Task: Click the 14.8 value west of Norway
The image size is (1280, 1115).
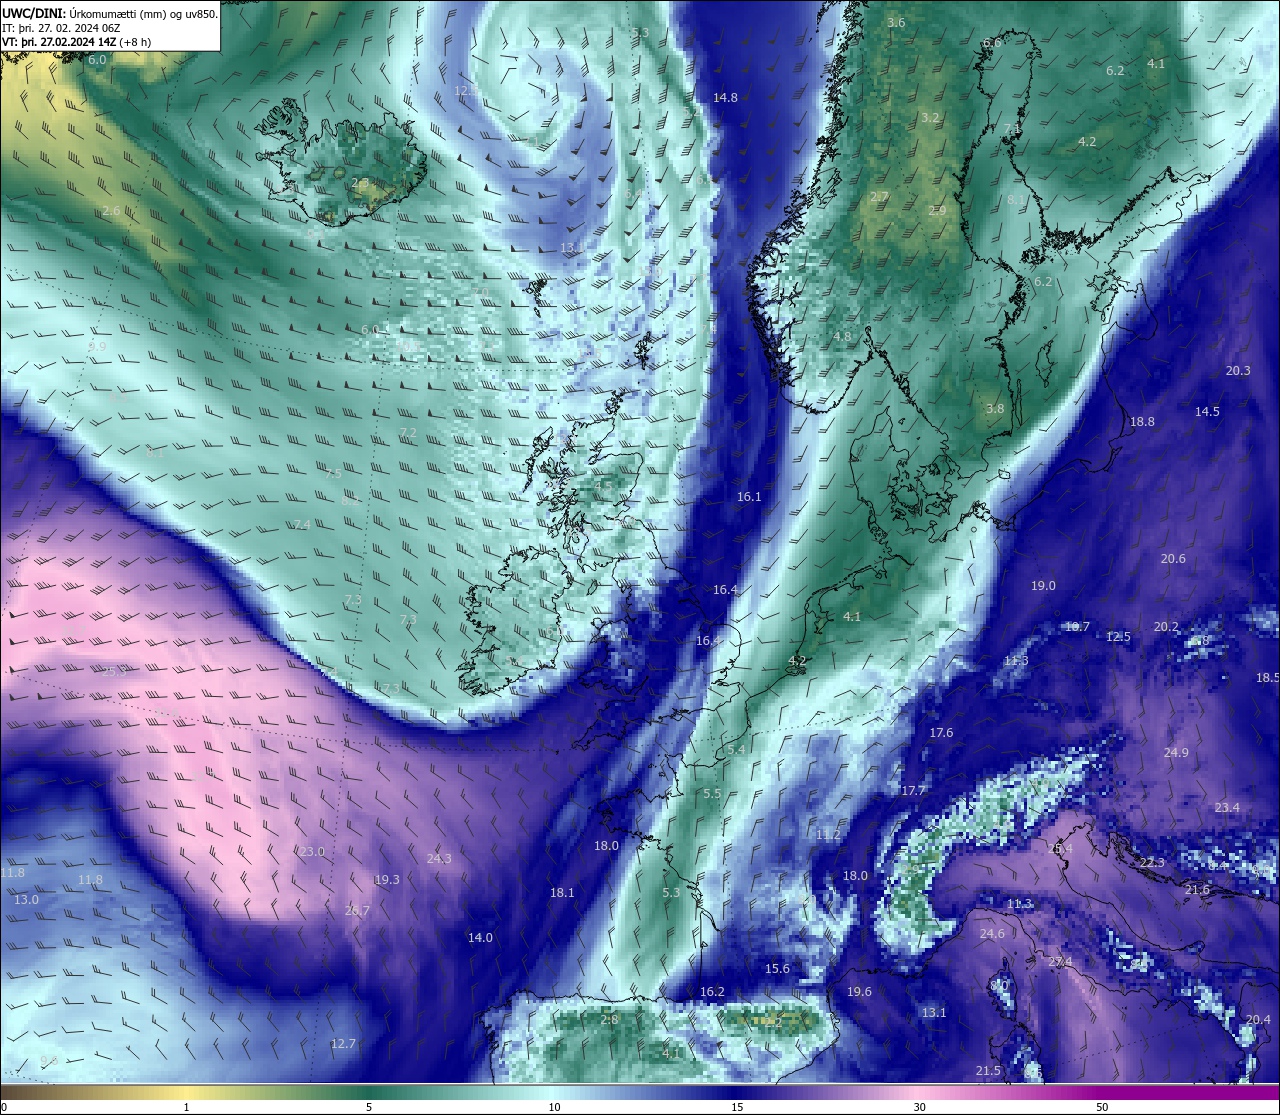Action: tap(725, 98)
